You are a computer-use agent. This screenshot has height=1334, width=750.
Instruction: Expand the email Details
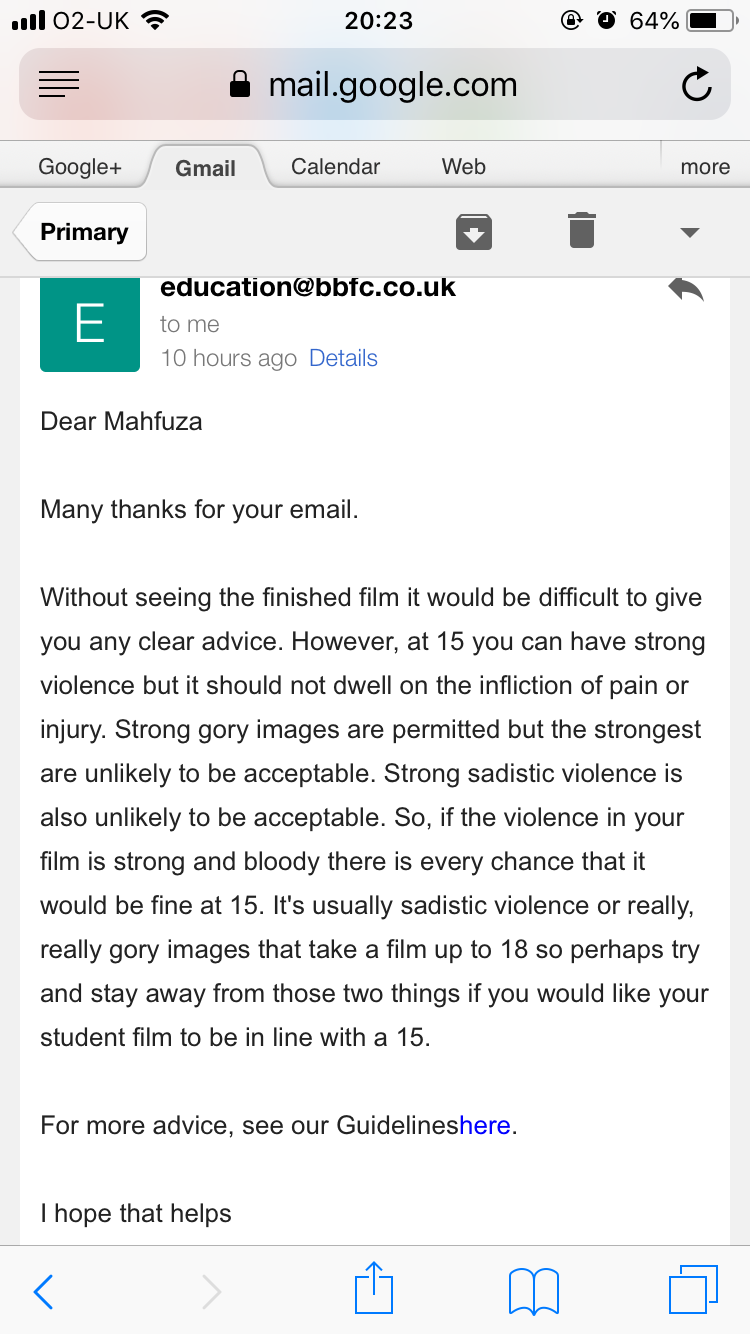343,358
